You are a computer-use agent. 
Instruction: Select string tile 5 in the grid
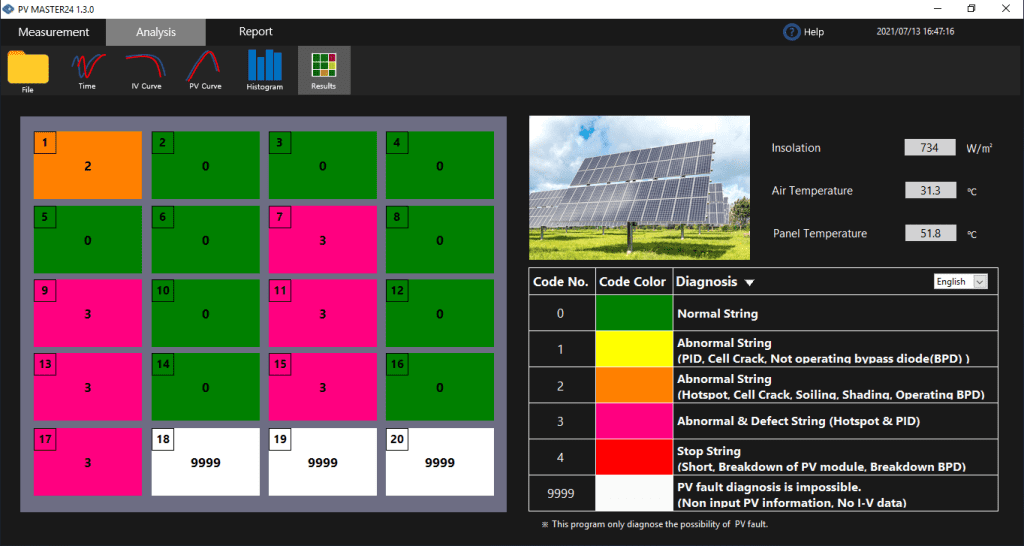(88, 240)
